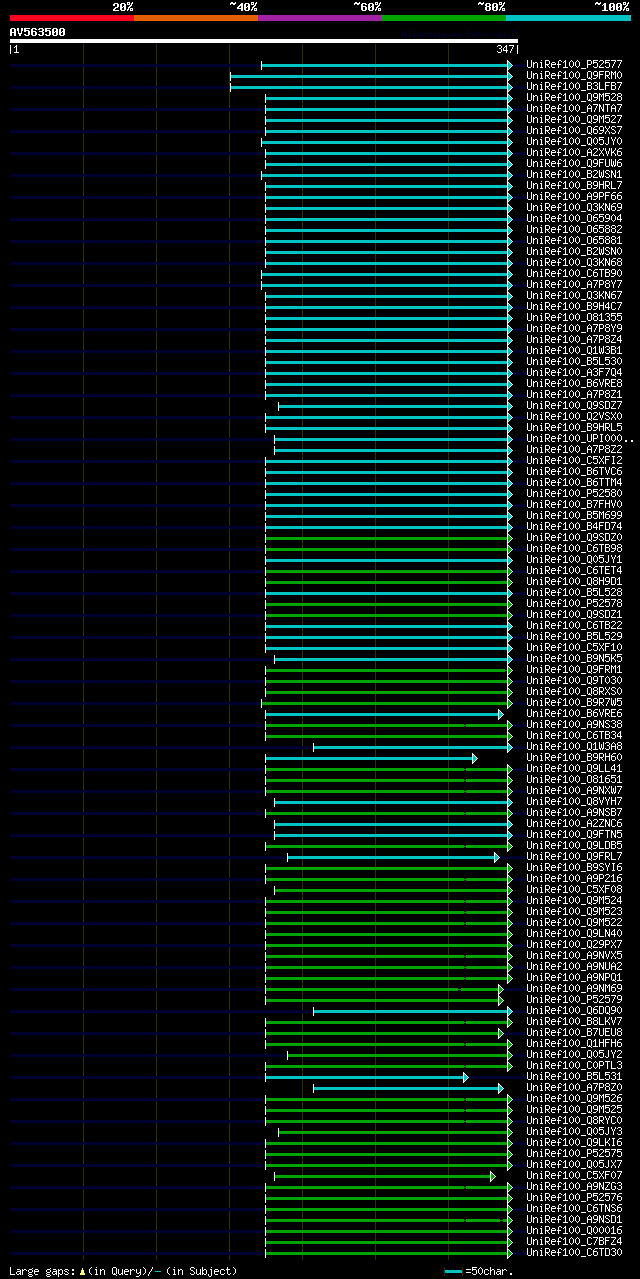Click hit label UniRef100_C6TD30
Viewport: 640px width, 1279px height.
[x=575, y=1253]
